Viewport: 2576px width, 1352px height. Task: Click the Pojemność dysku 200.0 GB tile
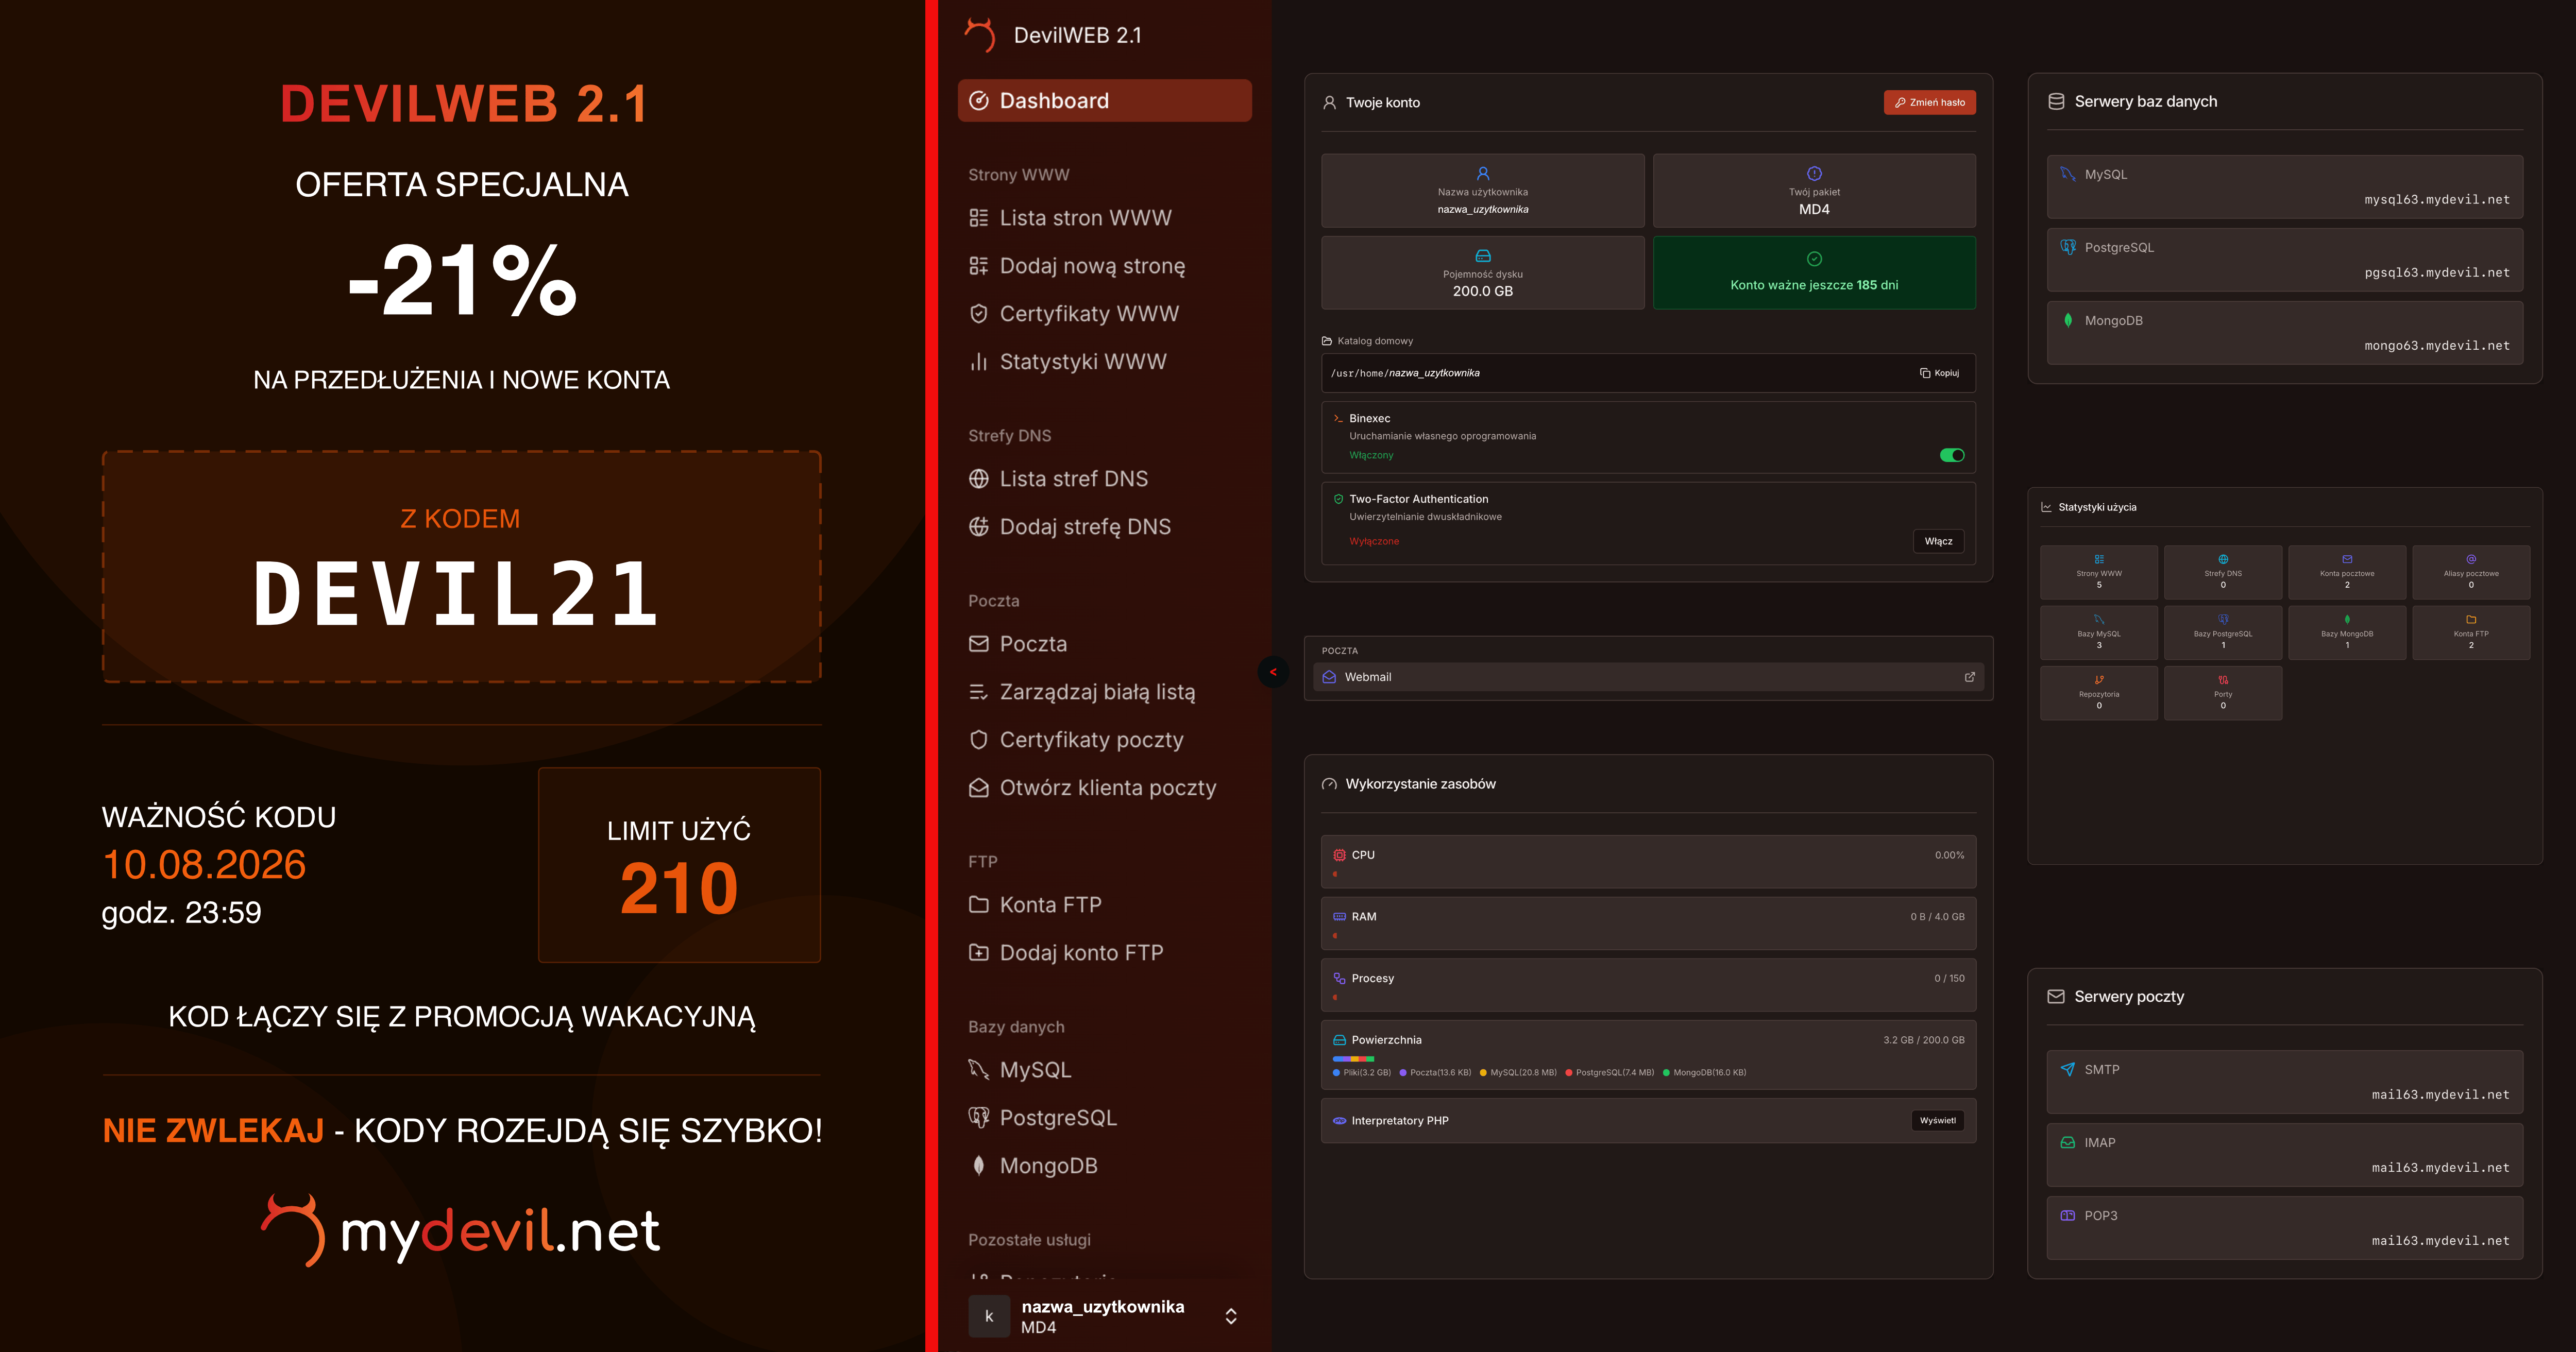(1482, 273)
